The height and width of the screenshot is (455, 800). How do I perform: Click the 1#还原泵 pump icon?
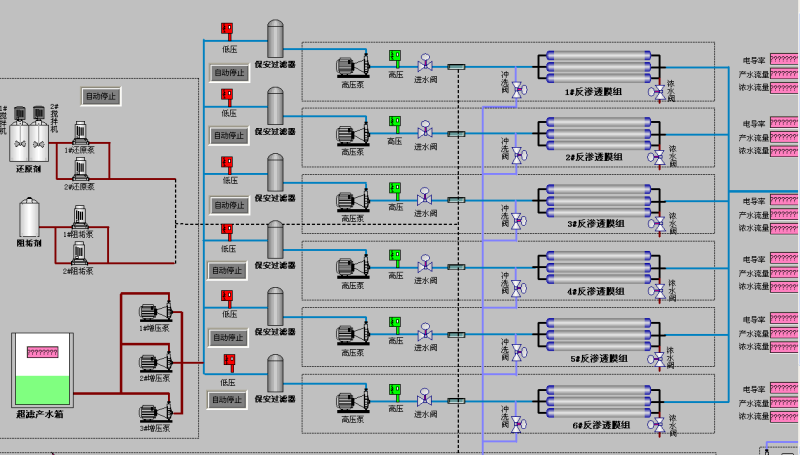tap(80, 135)
